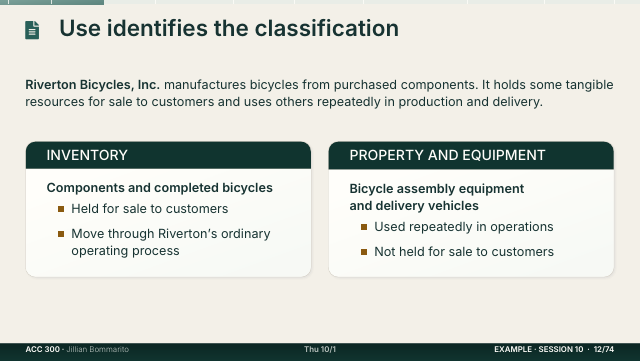Click the phrase 'manufactures bicycles from purchased components'
This screenshot has width=640, height=361.
pos(320,85)
